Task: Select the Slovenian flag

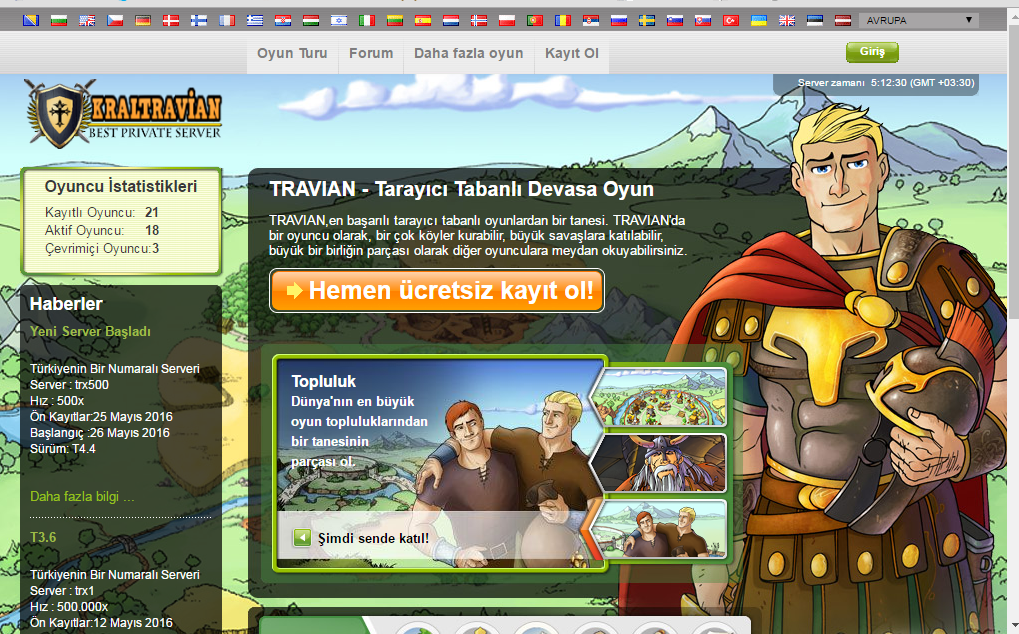Action: coord(675,21)
